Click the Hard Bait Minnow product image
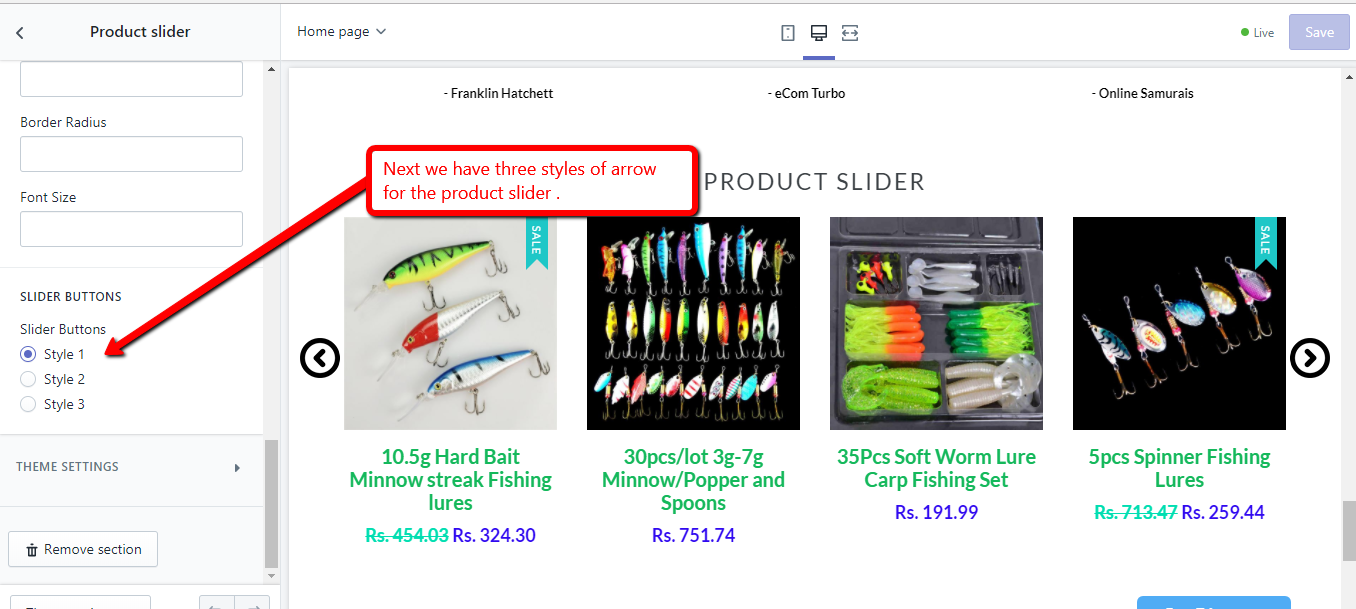This screenshot has width=1356, height=609. [450, 323]
